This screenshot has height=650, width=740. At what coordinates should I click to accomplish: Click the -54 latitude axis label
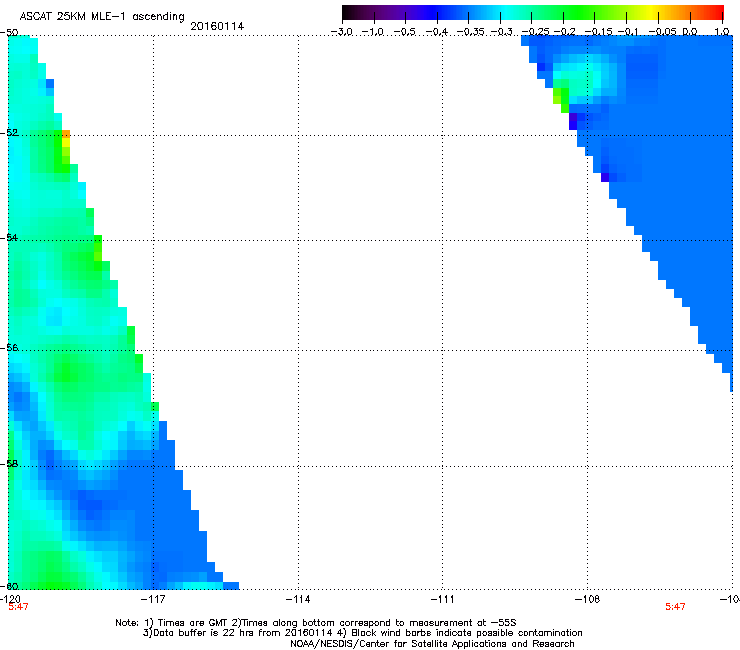[9, 237]
